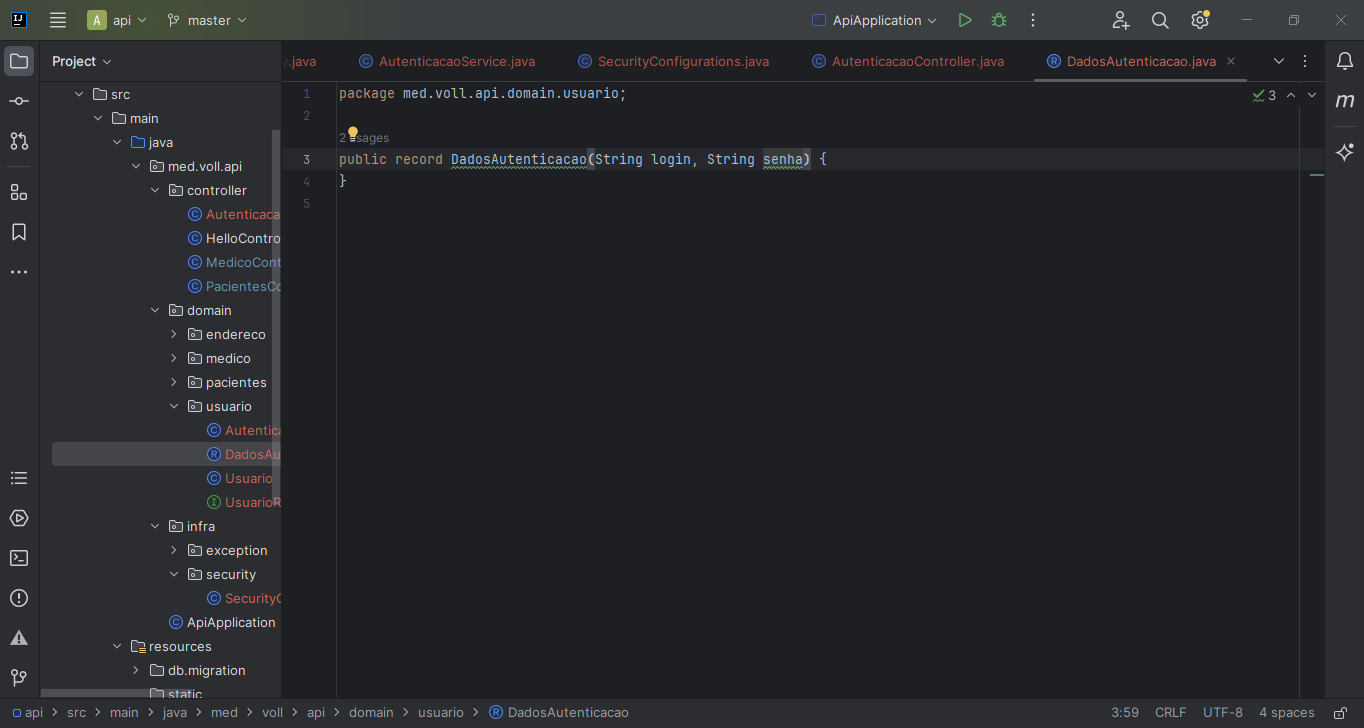Viewport: 1364px width, 728px height.
Task: Run ApiApplication with the play button
Action: coord(964,20)
